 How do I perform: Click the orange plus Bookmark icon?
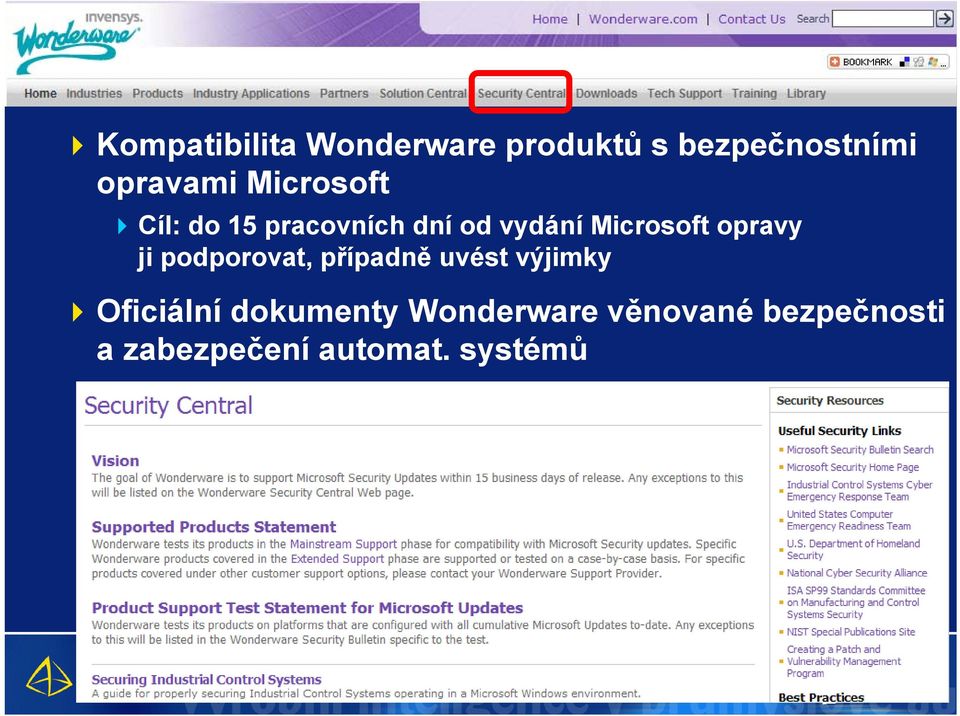coord(834,62)
